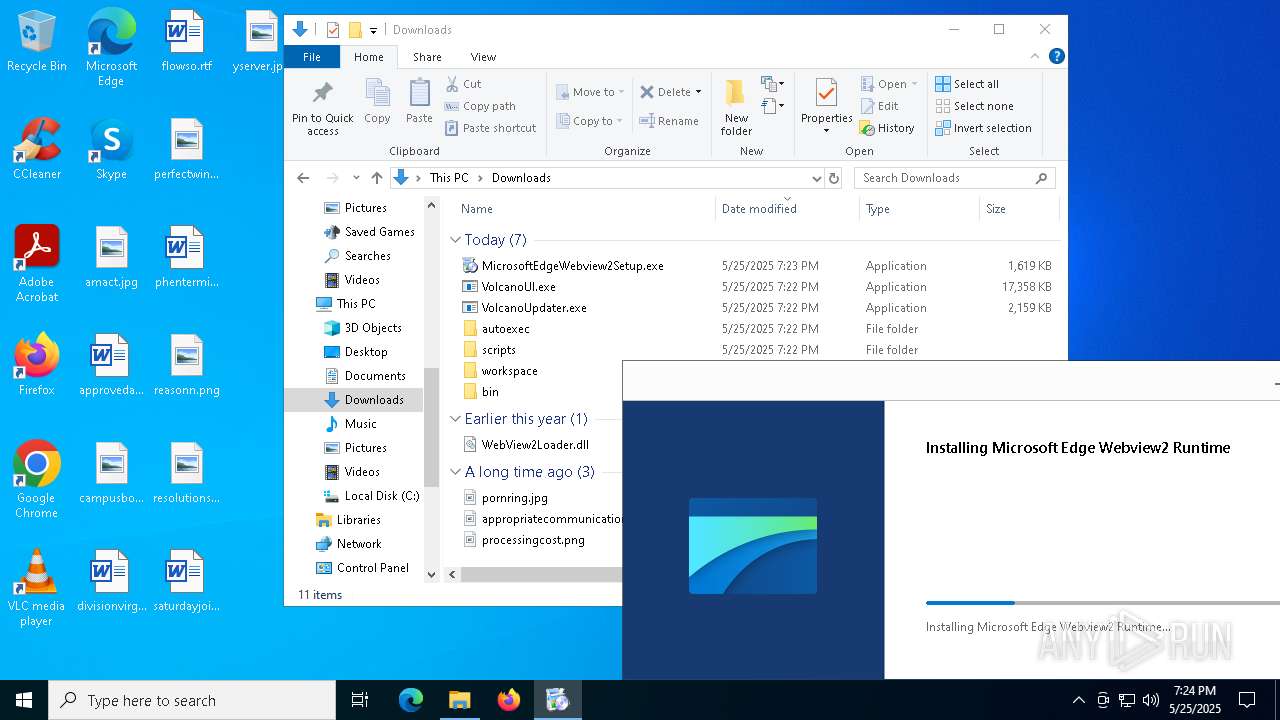Select Adobe Acrobat desktop shortcut
This screenshot has height=720, width=1280.
pos(37,263)
